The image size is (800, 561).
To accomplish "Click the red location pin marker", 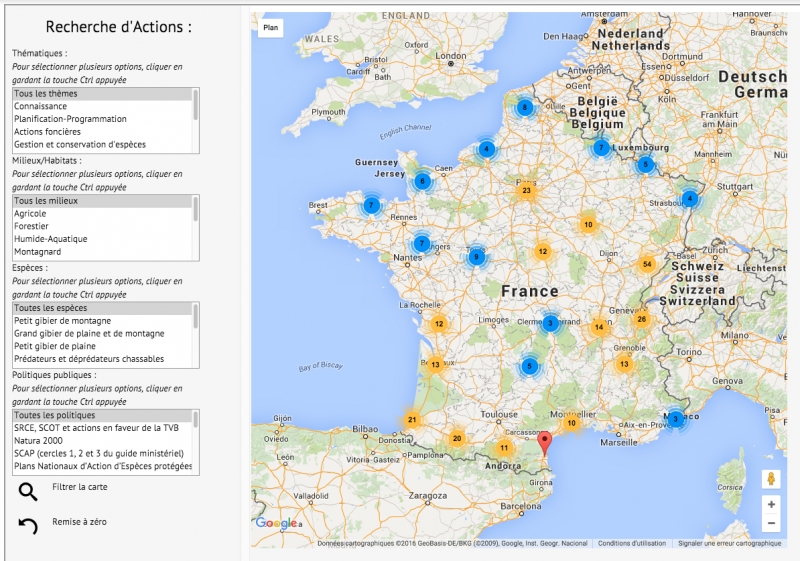I will pyautogui.click(x=544, y=443).
